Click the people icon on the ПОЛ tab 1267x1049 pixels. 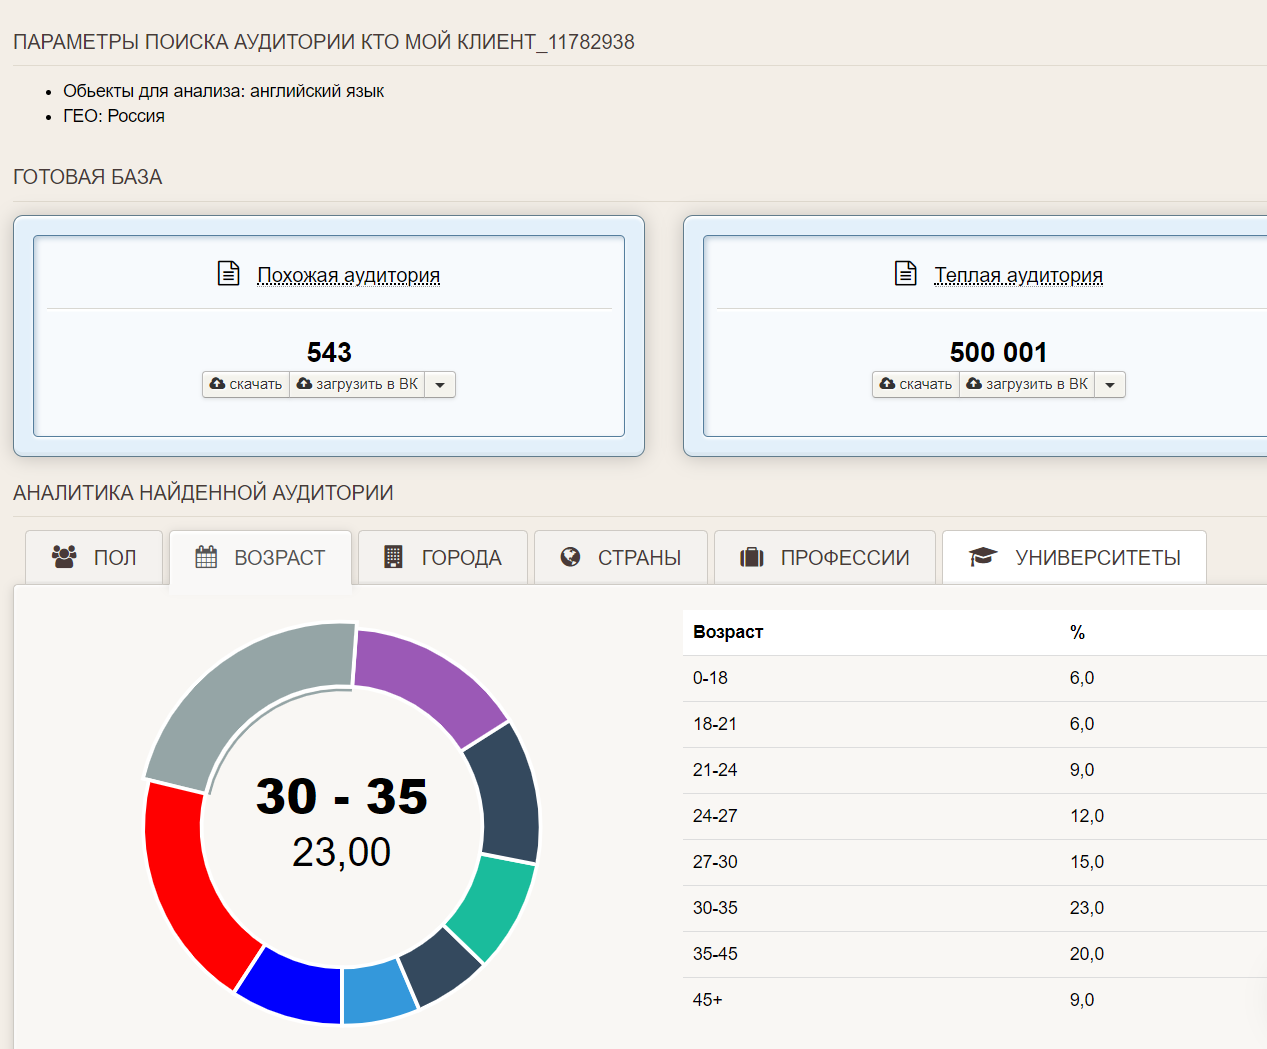tap(64, 557)
